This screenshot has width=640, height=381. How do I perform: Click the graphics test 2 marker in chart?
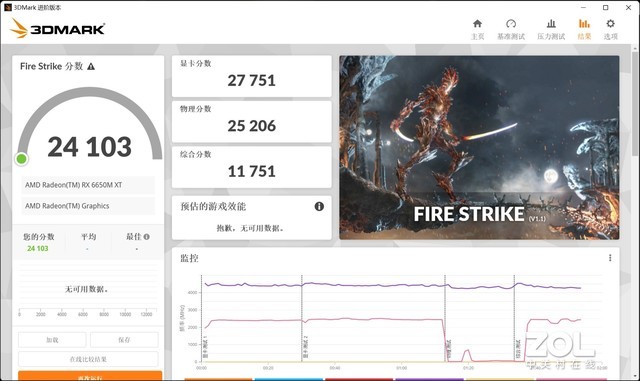point(306,348)
